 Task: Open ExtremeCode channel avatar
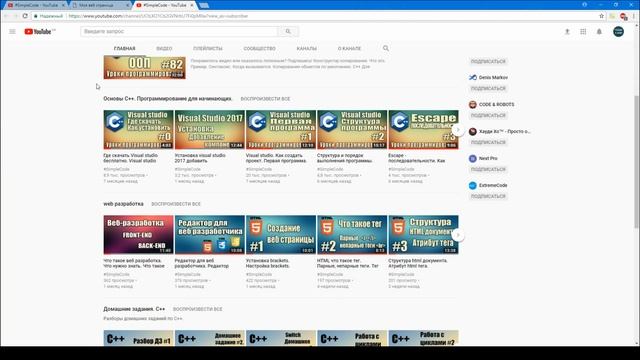(x=473, y=185)
